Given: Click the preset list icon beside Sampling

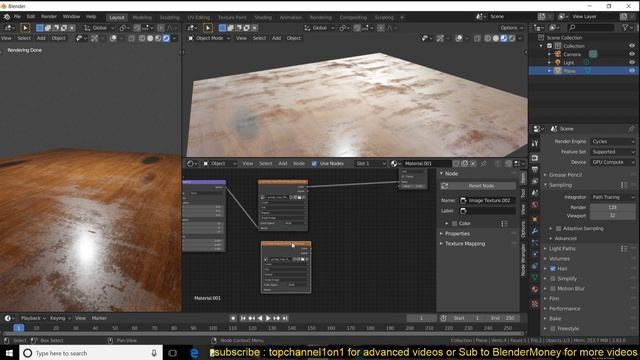Looking at the screenshot, I should tap(624, 185).
